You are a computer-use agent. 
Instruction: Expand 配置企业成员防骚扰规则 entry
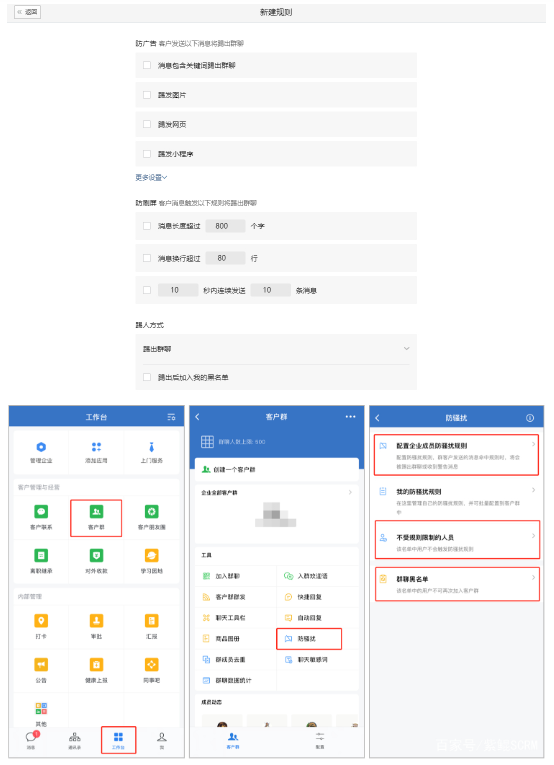point(456,455)
